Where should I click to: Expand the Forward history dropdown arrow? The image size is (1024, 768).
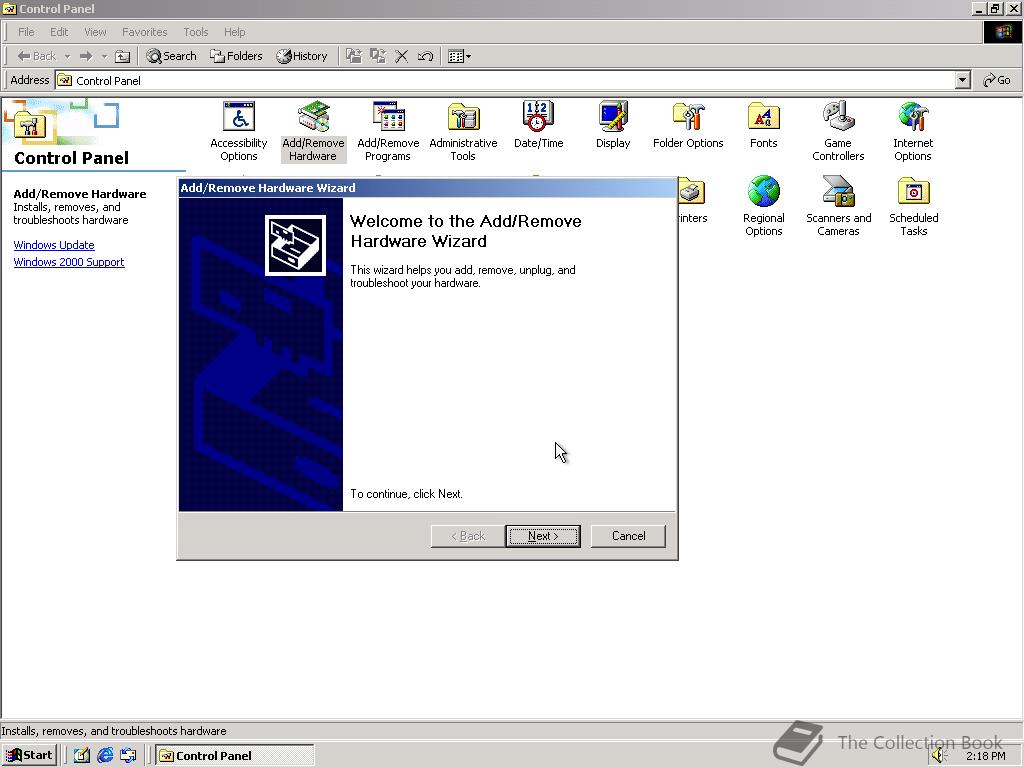[104, 56]
